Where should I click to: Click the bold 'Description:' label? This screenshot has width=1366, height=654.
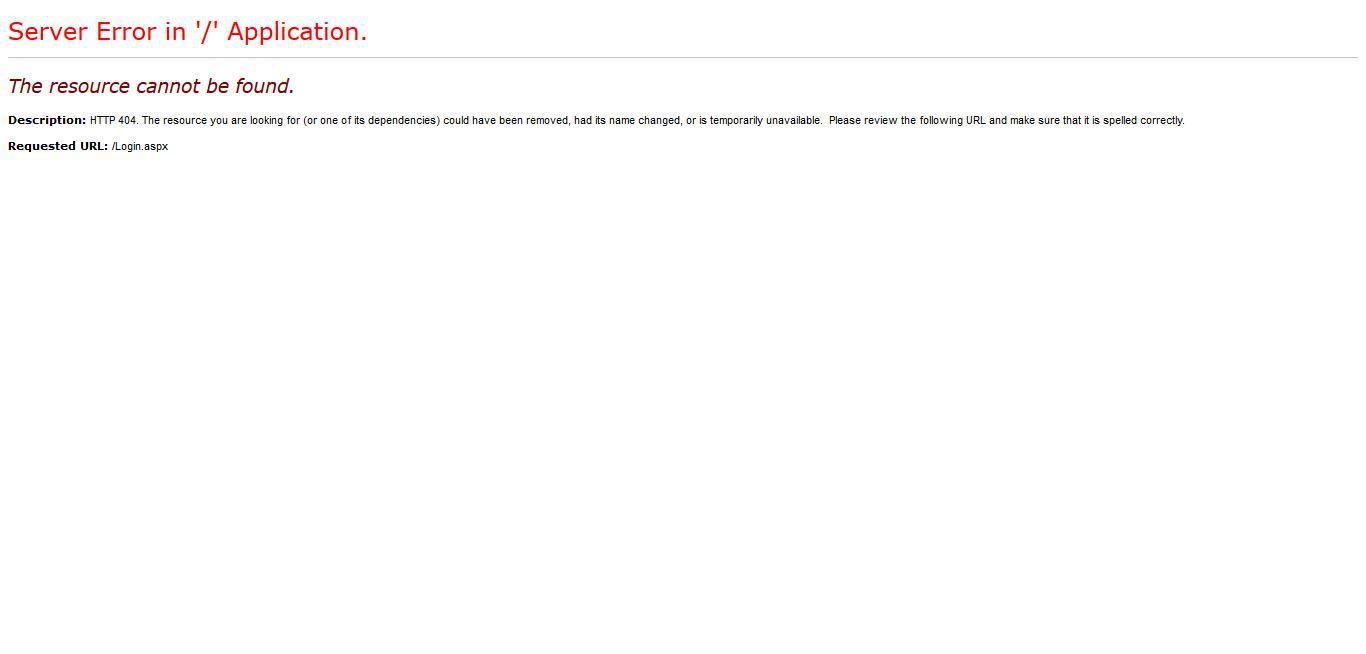(x=46, y=120)
